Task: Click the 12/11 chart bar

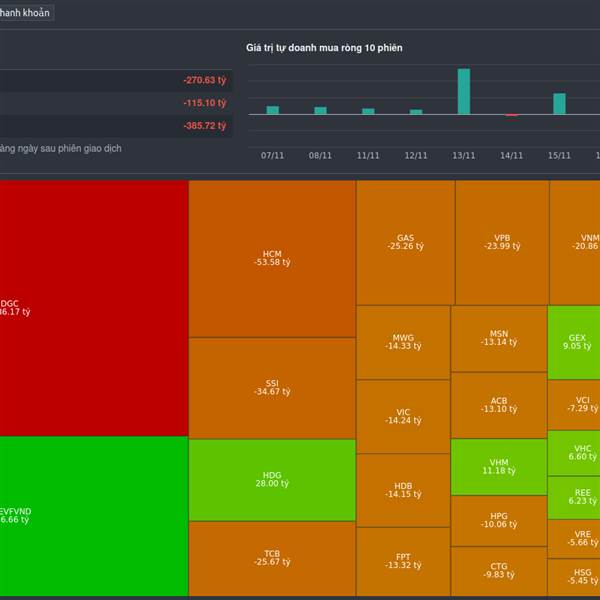Action: [416, 112]
